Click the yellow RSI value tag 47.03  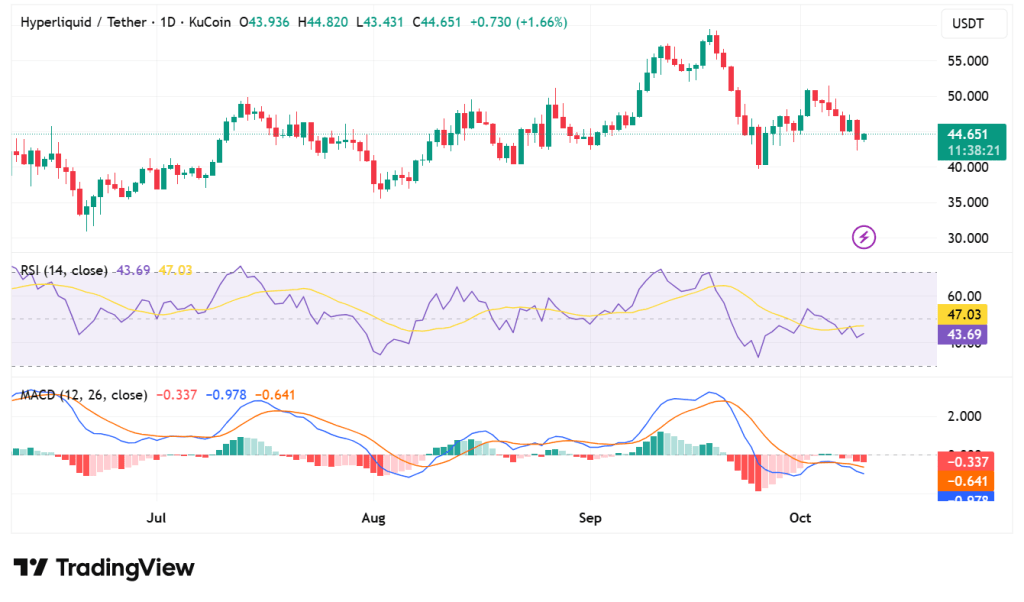click(x=963, y=315)
